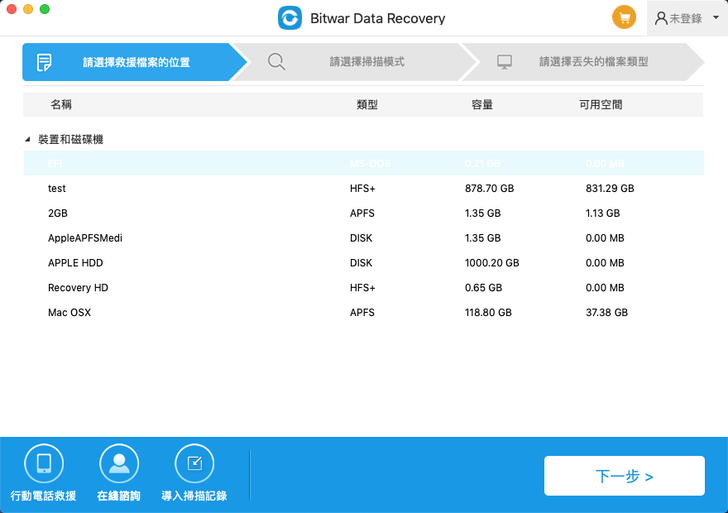Screen dimensions: 728x513
Task: Open 行動電話救援 phone rescue icon
Action: 43,464
